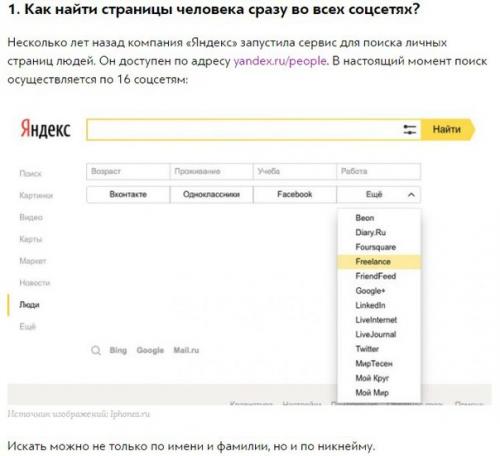This screenshot has height=456, width=500.
Task: Choose LiveInternet in the dropdown
Action: (379, 320)
